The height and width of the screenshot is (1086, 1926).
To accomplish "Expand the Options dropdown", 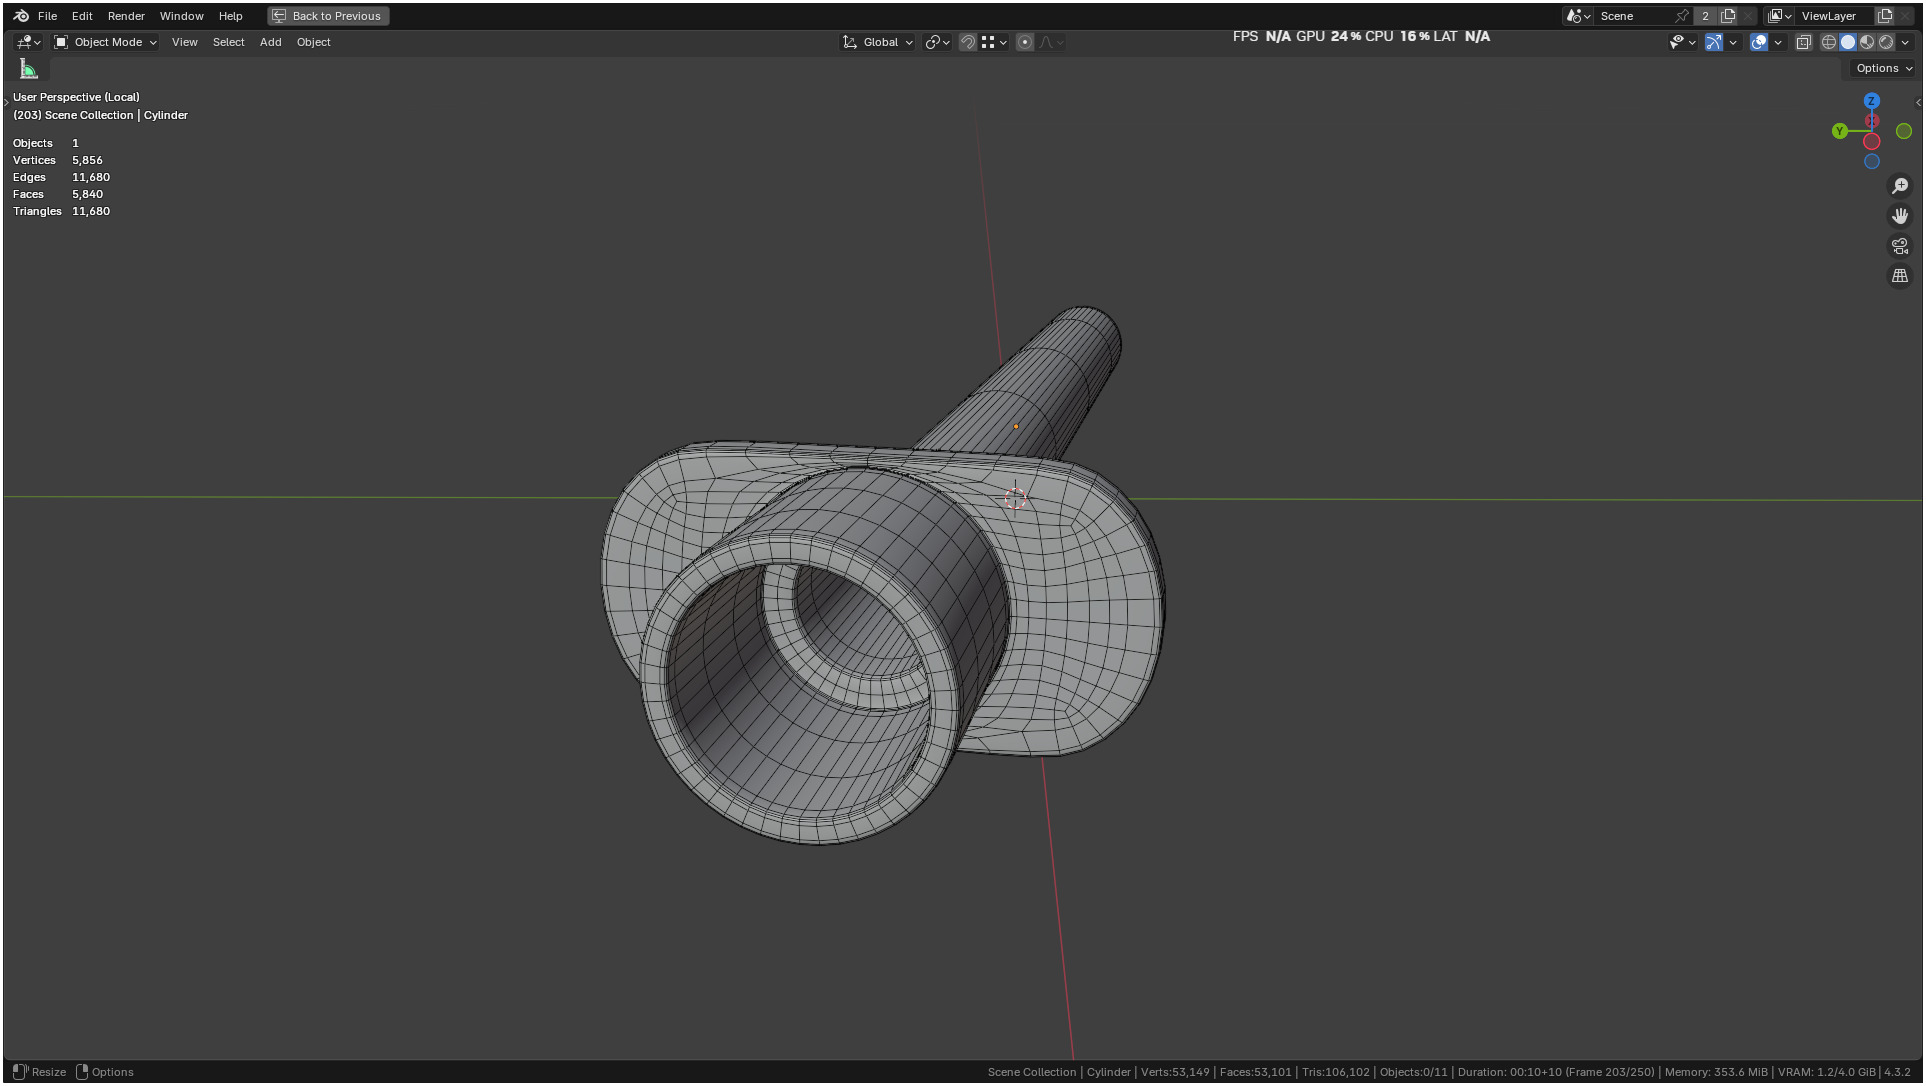I will pos(1883,68).
